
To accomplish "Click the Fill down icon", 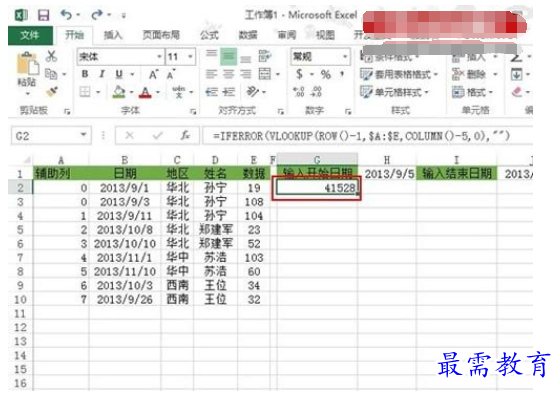I will click(516, 74).
